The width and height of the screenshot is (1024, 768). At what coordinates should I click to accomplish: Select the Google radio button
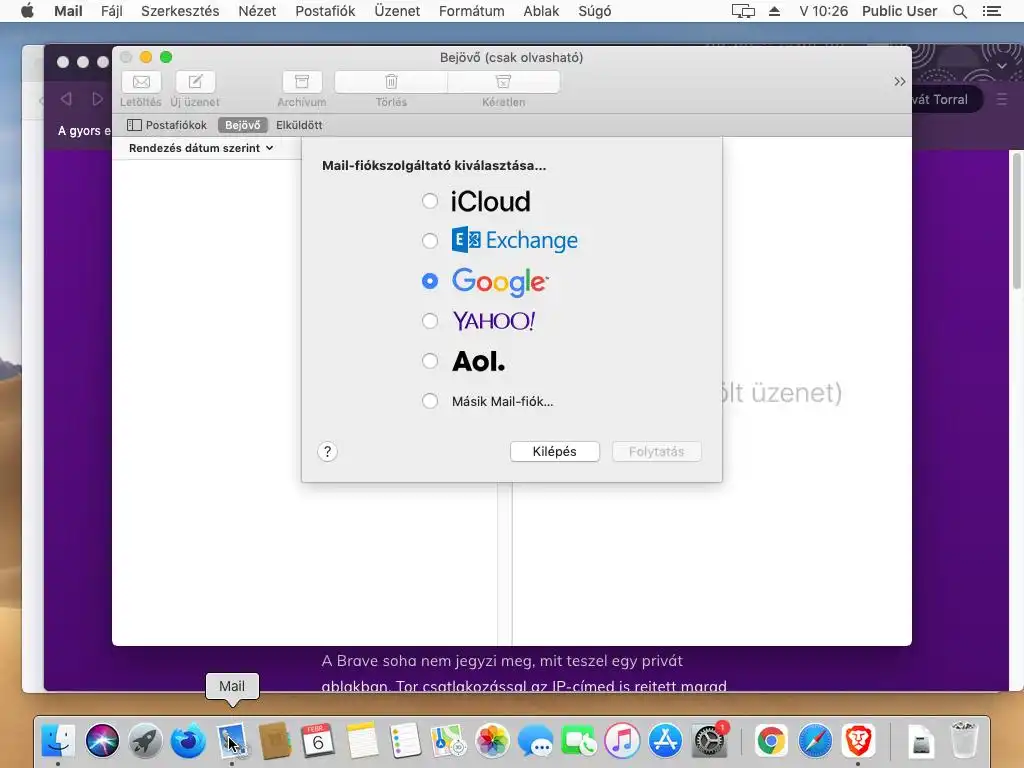pyautogui.click(x=430, y=281)
